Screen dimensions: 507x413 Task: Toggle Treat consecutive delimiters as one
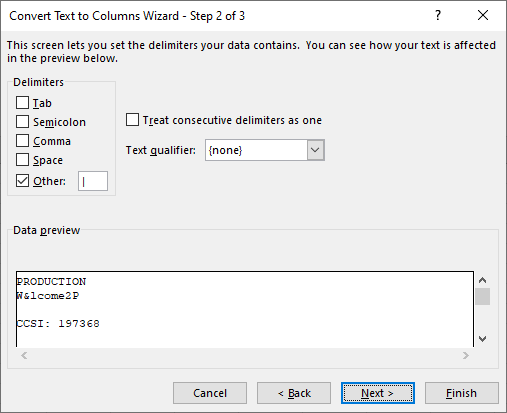click(x=132, y=120)
